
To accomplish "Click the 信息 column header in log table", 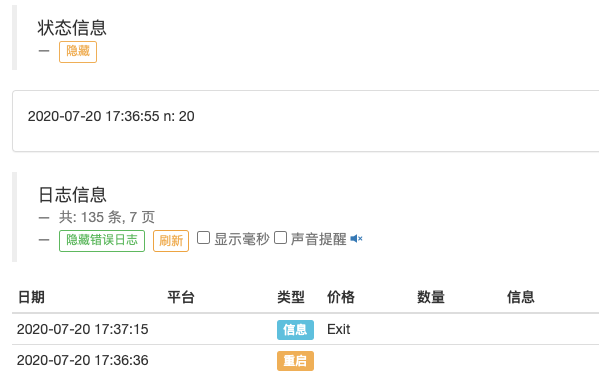I will (521, 297).
